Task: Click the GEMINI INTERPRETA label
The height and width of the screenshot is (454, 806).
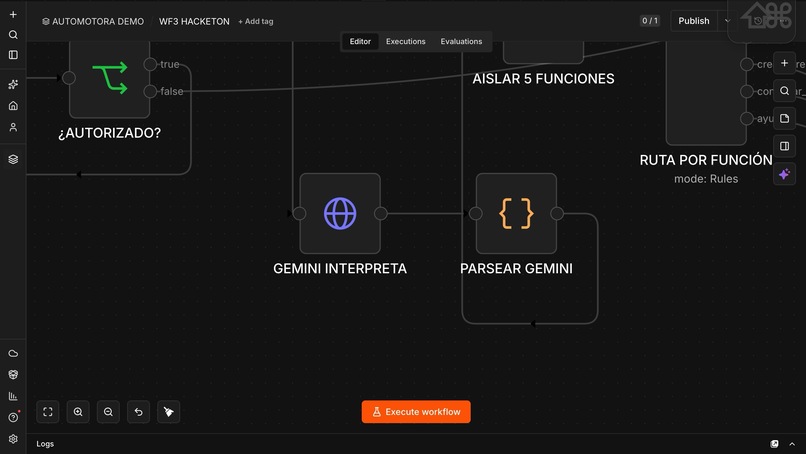Action: coord(340,268)
